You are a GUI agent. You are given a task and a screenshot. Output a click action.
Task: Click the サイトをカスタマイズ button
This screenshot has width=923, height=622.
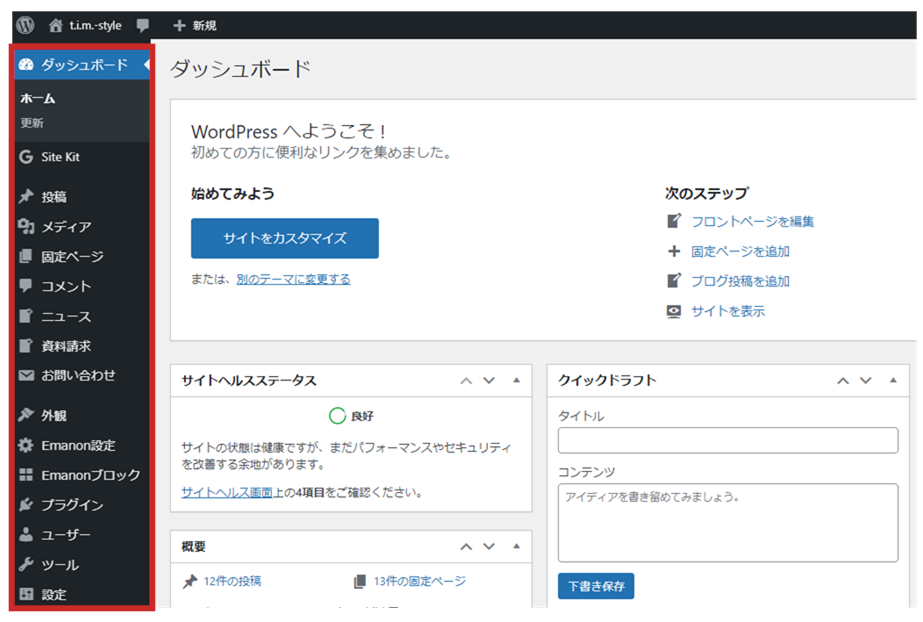pos(284,238)
